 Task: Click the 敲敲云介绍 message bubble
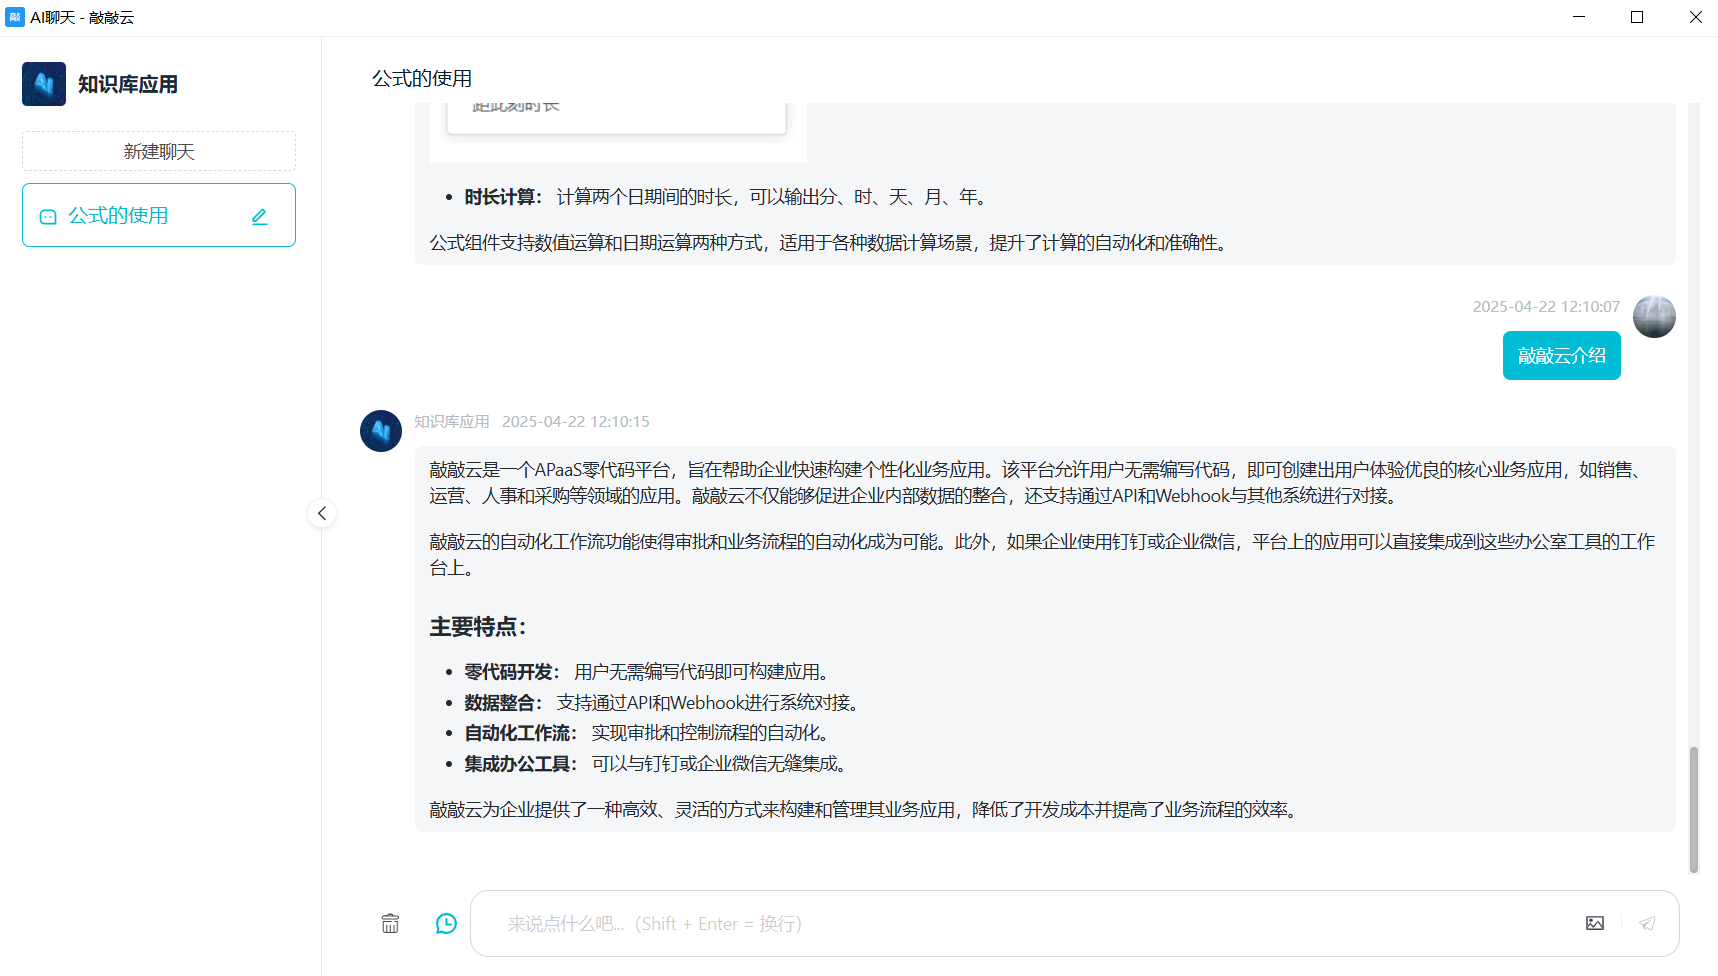pos(1562,356)
